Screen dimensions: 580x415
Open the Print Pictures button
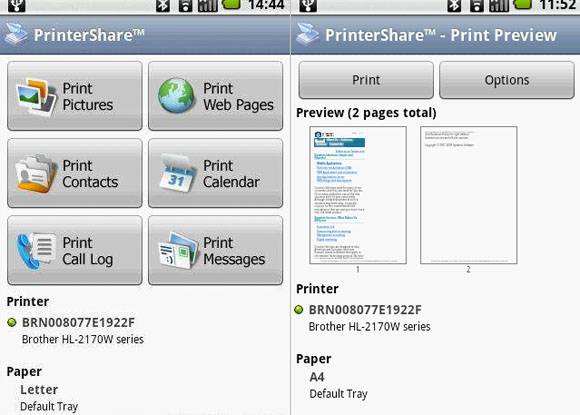[75, 96]
